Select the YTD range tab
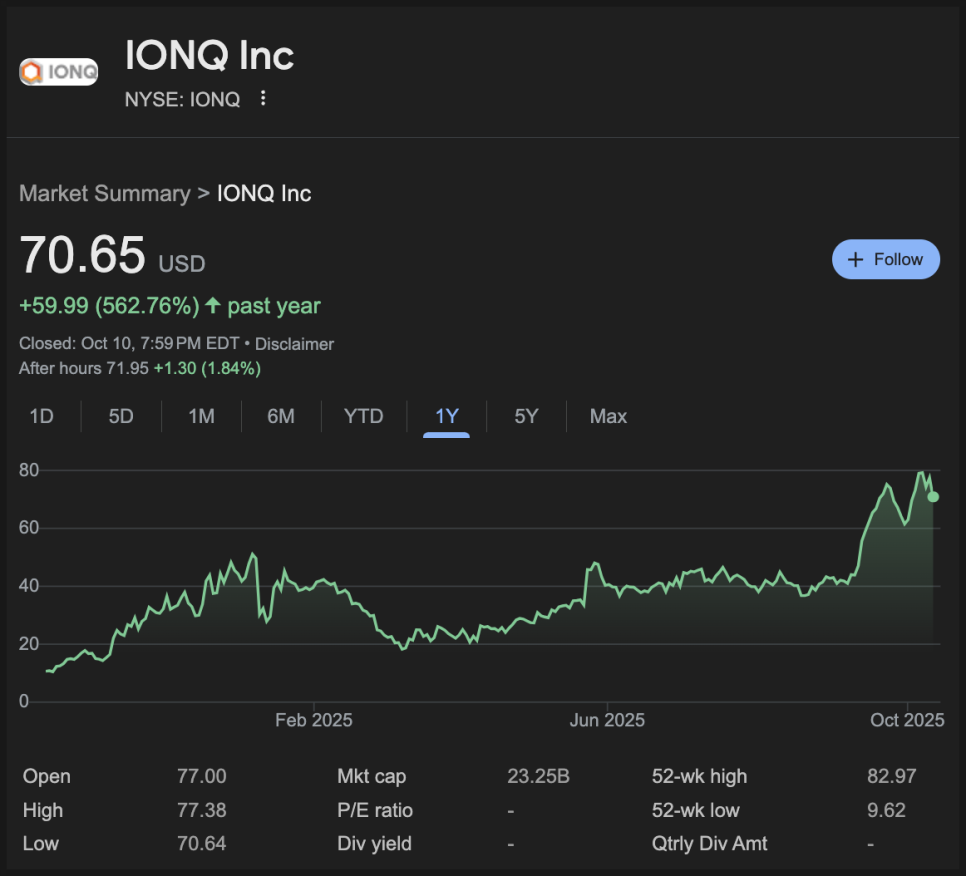The height and width of the screenshot is (876, 966). (363, 416)
